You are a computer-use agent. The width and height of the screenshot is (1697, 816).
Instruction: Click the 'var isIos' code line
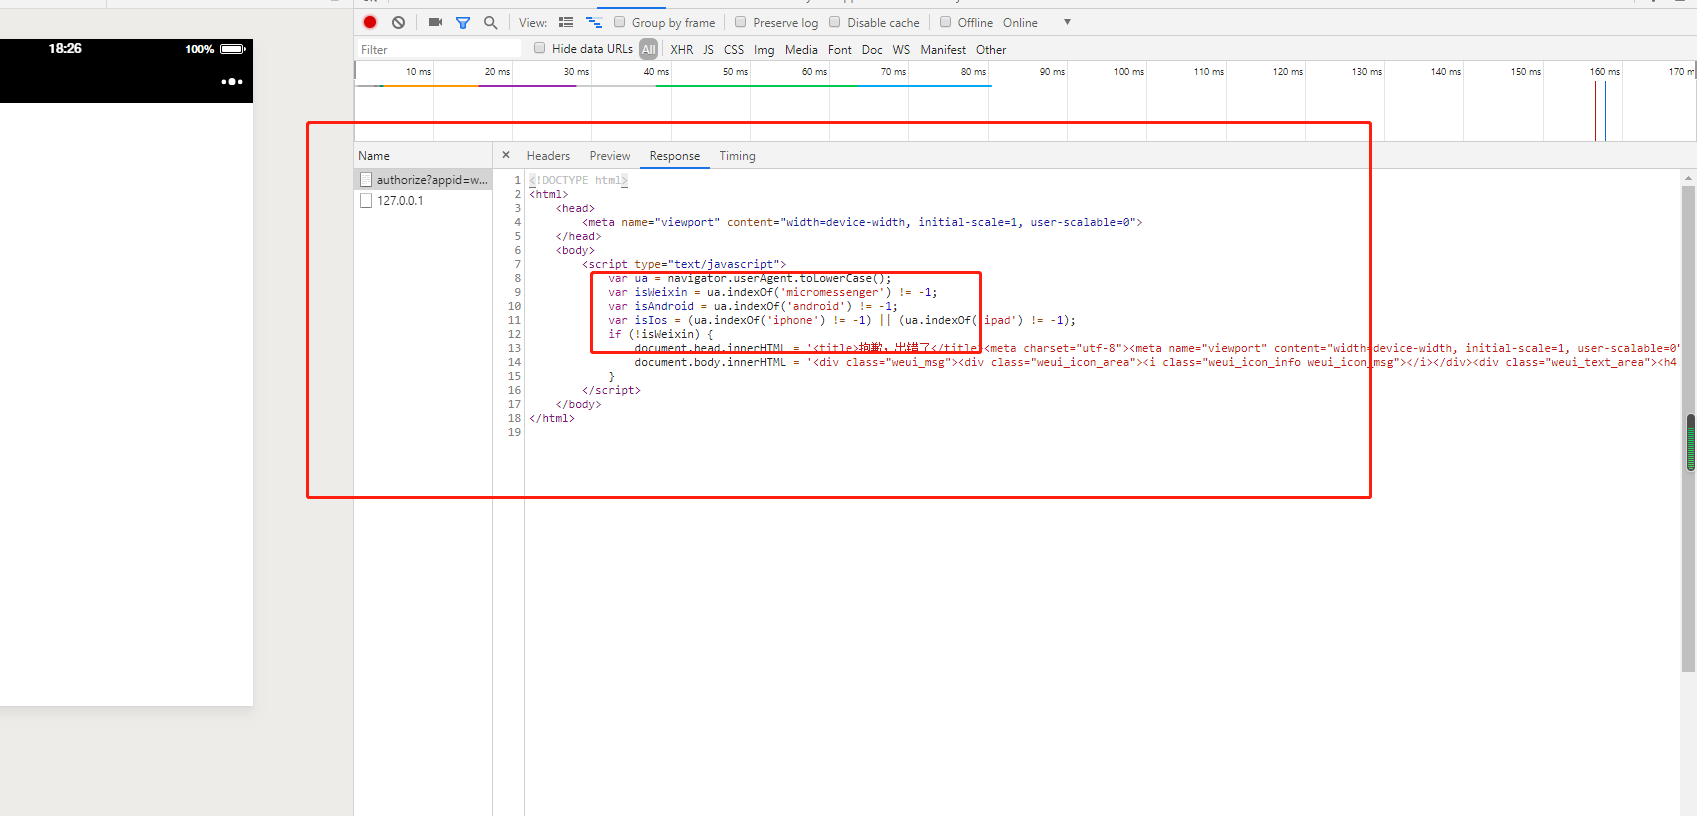click(841, 320)
